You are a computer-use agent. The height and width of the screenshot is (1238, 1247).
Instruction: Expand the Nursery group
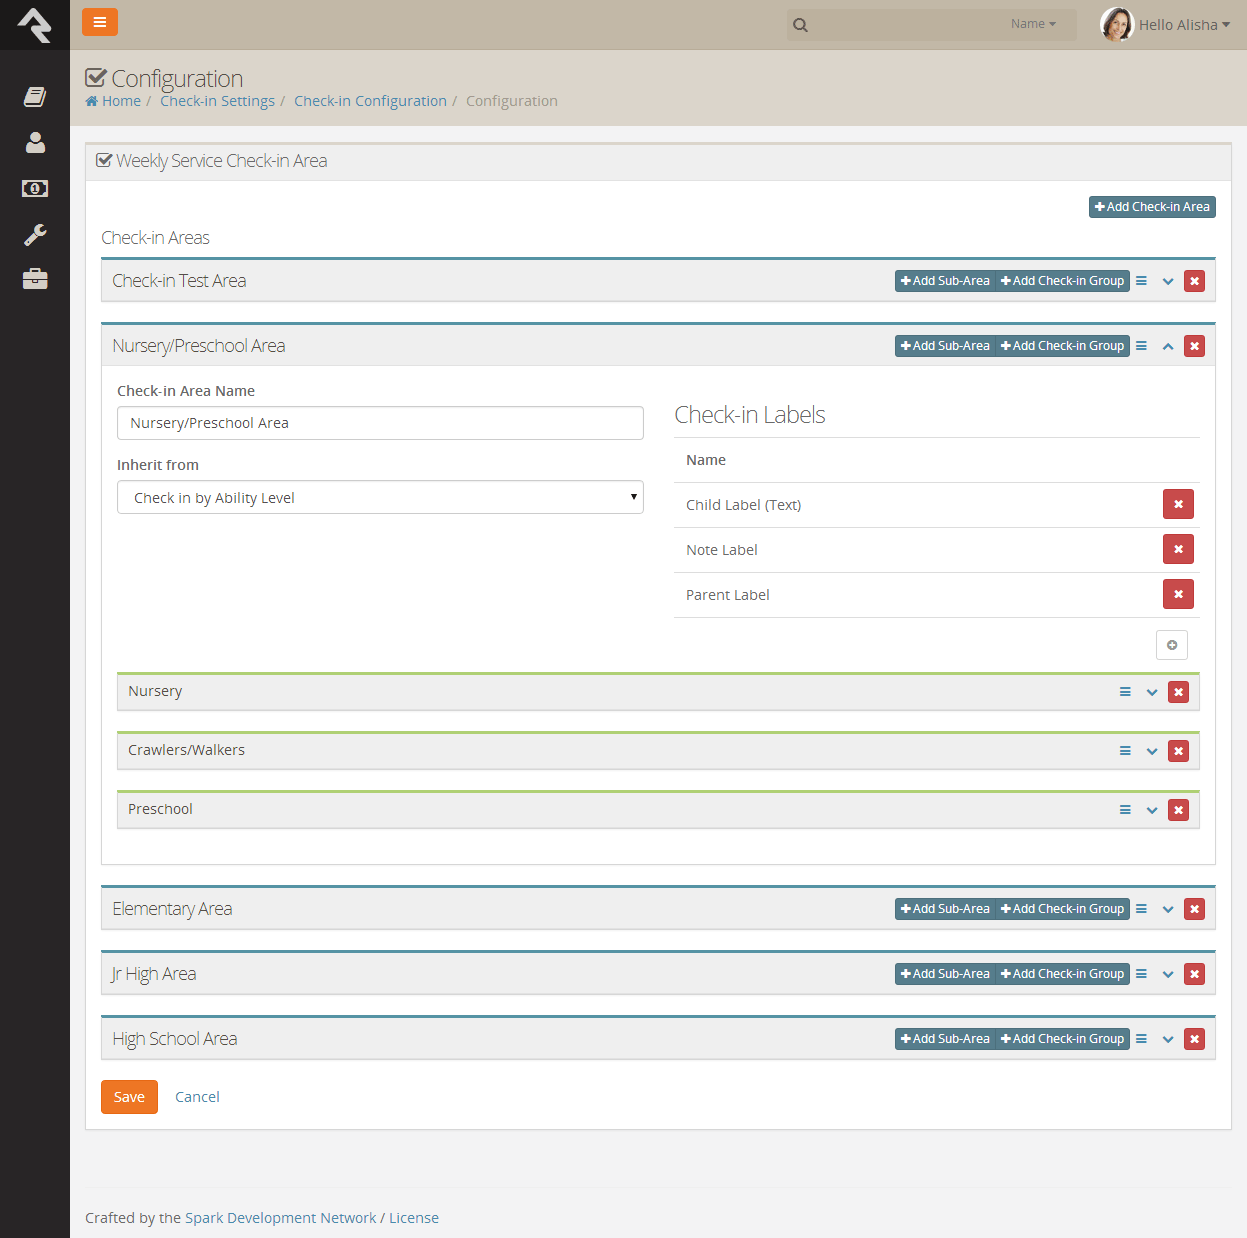tap(1152, 693)
